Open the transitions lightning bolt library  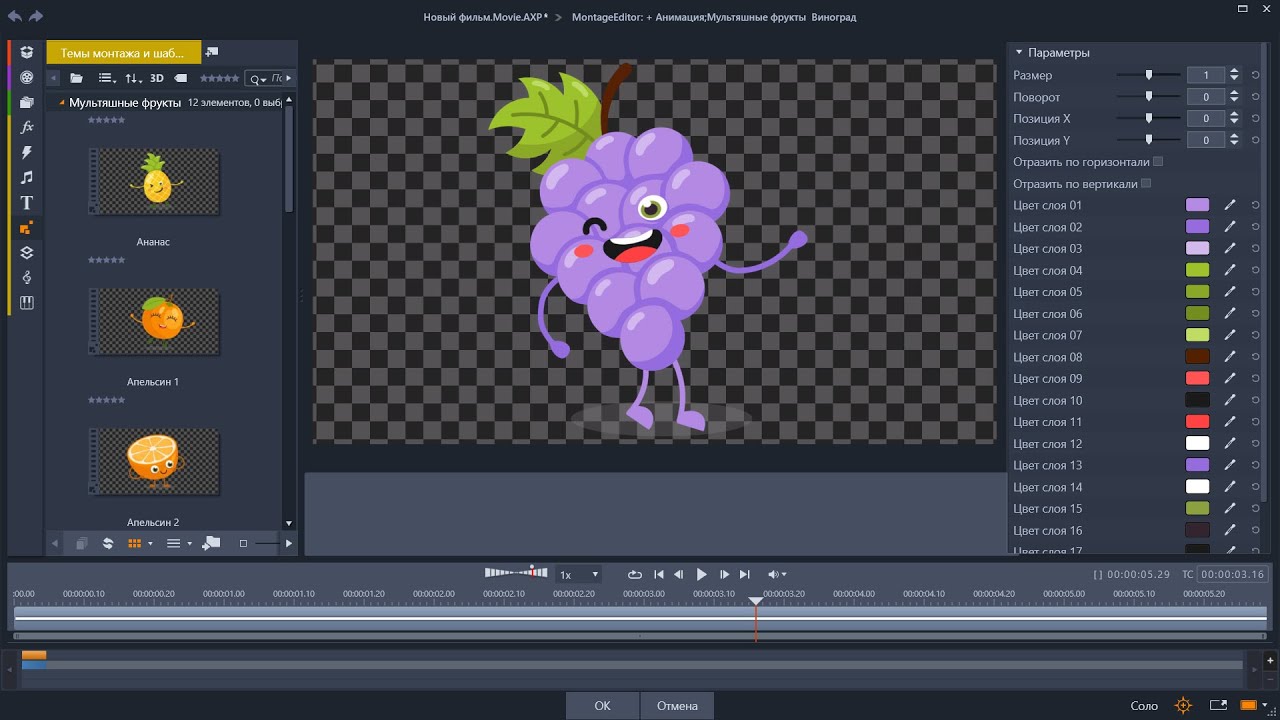[x=27, y=153]
